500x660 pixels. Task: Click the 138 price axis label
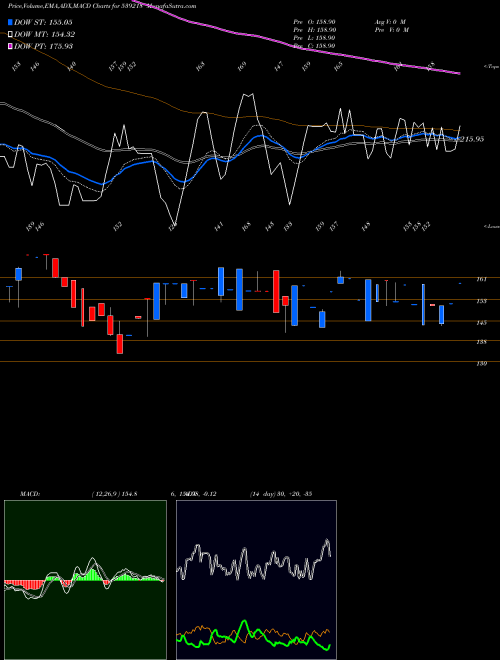(482, 342)
